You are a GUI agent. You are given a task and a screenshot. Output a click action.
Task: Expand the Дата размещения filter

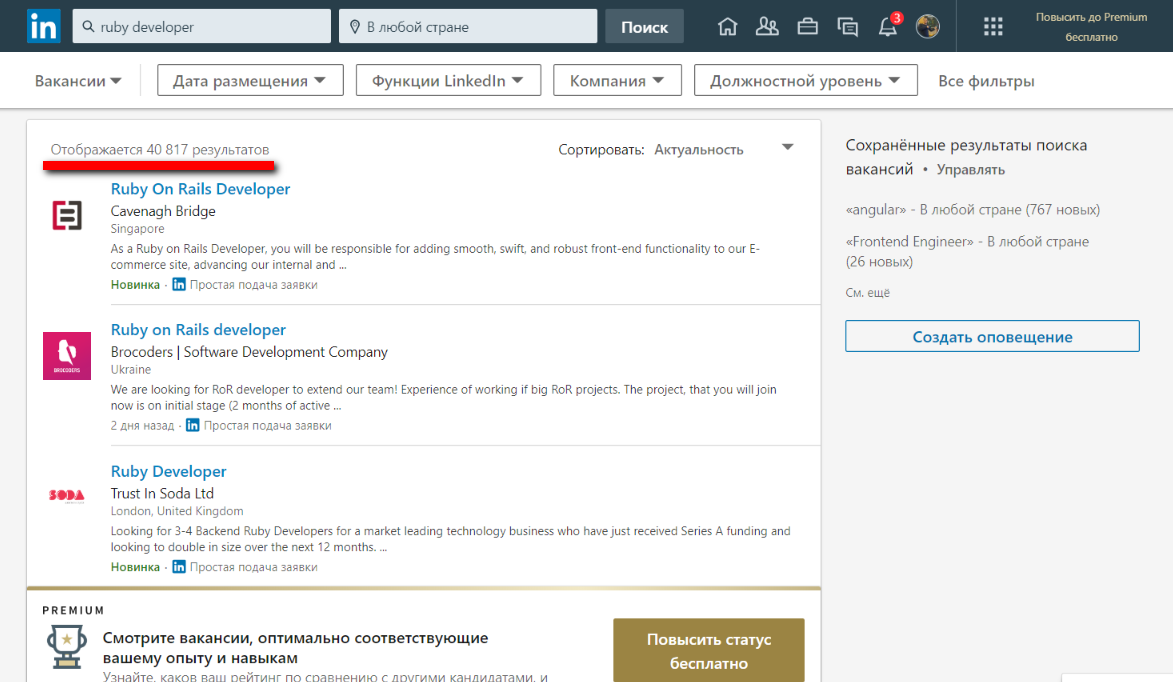(x=250, y=80)
